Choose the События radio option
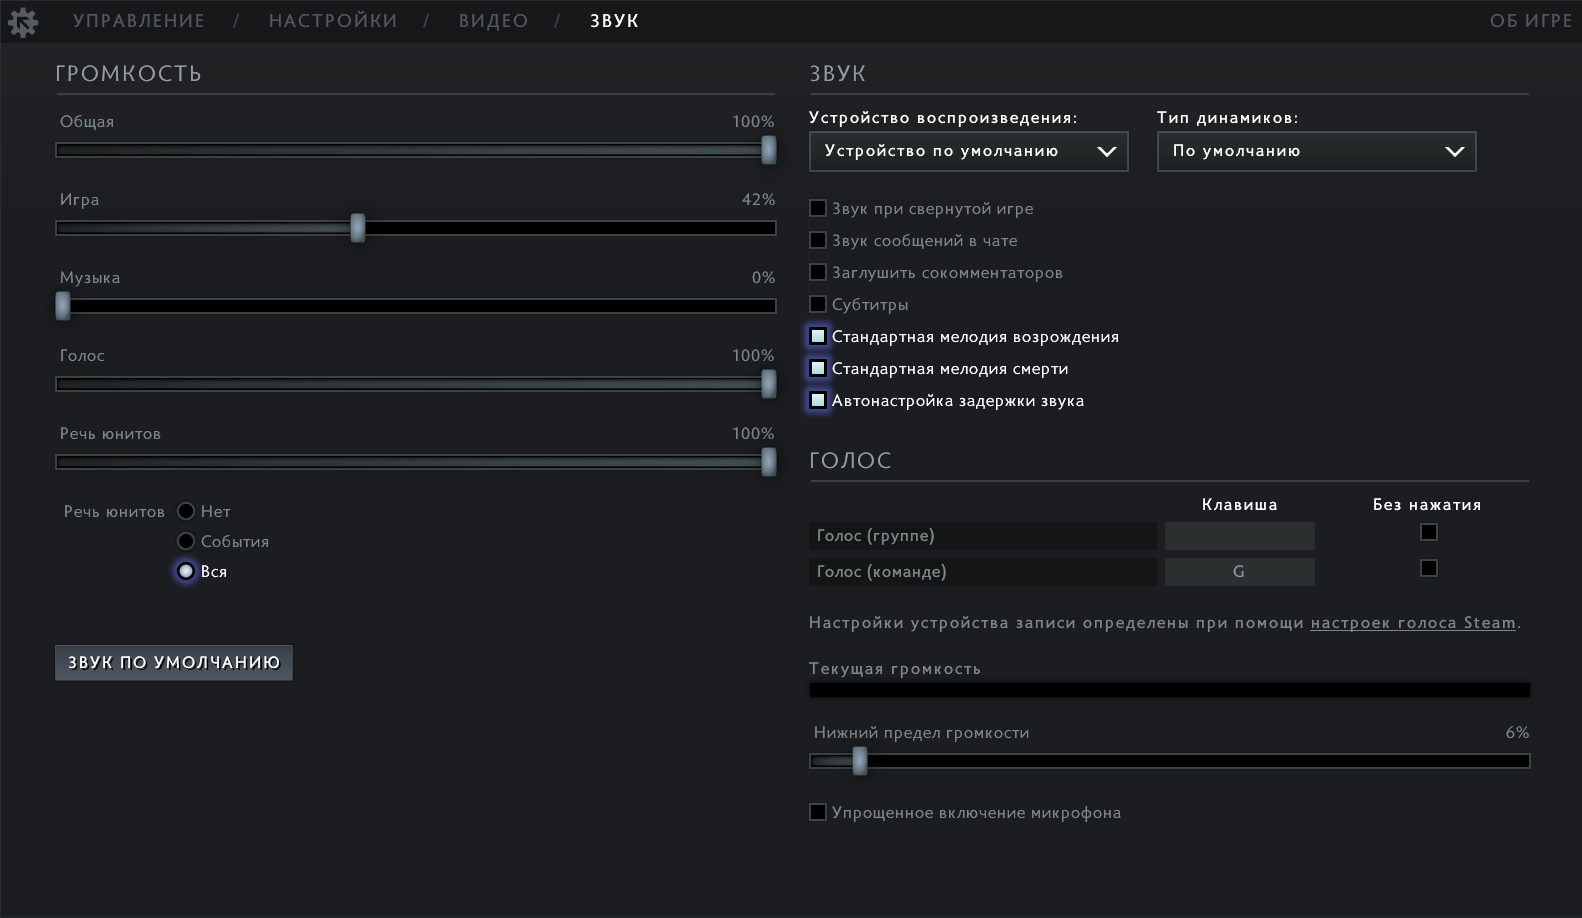Screen dimensions: 1582x918 (186, 541)
